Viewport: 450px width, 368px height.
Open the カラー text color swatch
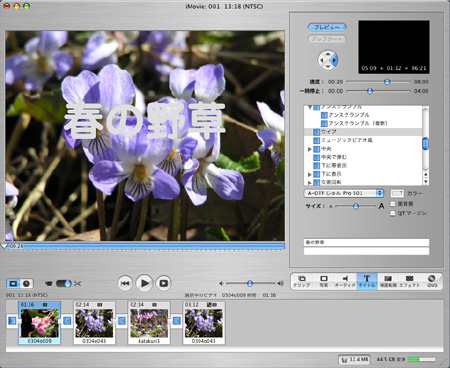pos(397,193)
